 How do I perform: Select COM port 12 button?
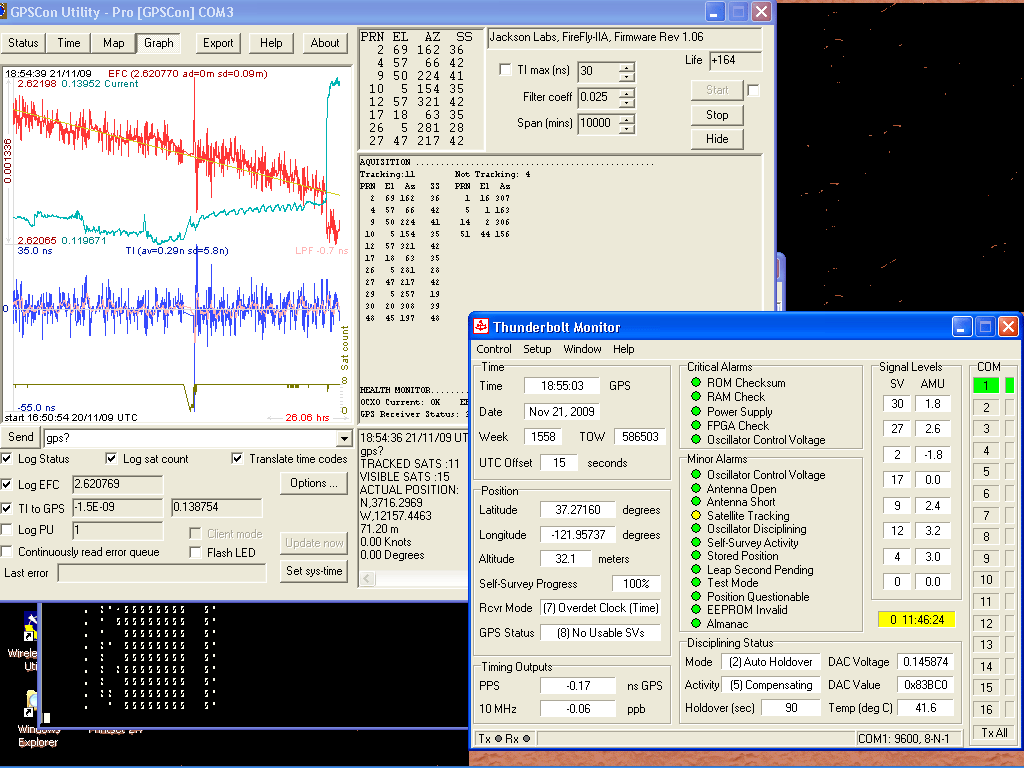point(985,623)
